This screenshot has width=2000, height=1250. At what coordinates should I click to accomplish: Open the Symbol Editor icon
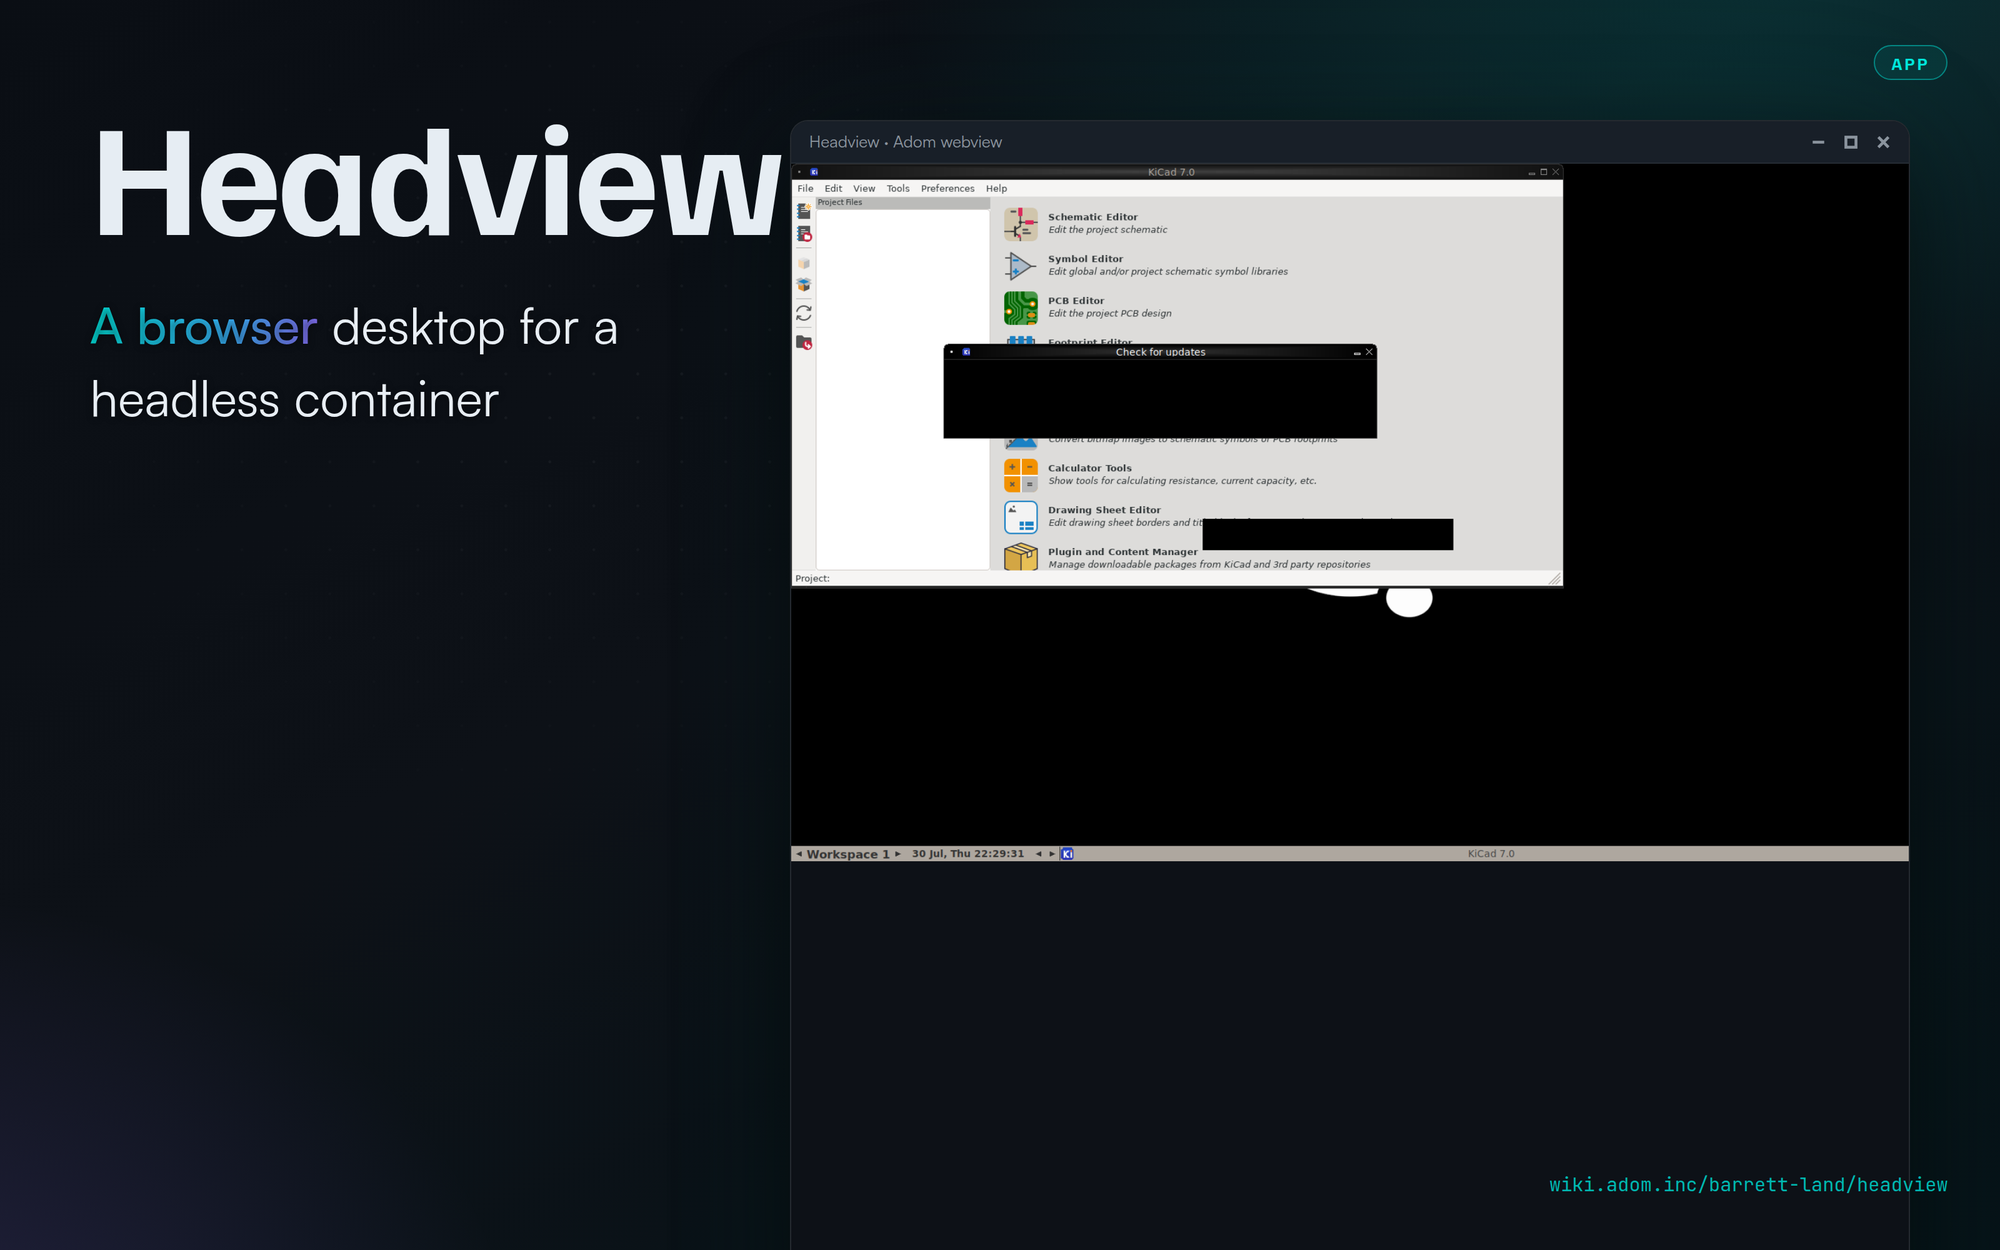pyautogui.click(x=1020, y=266)
